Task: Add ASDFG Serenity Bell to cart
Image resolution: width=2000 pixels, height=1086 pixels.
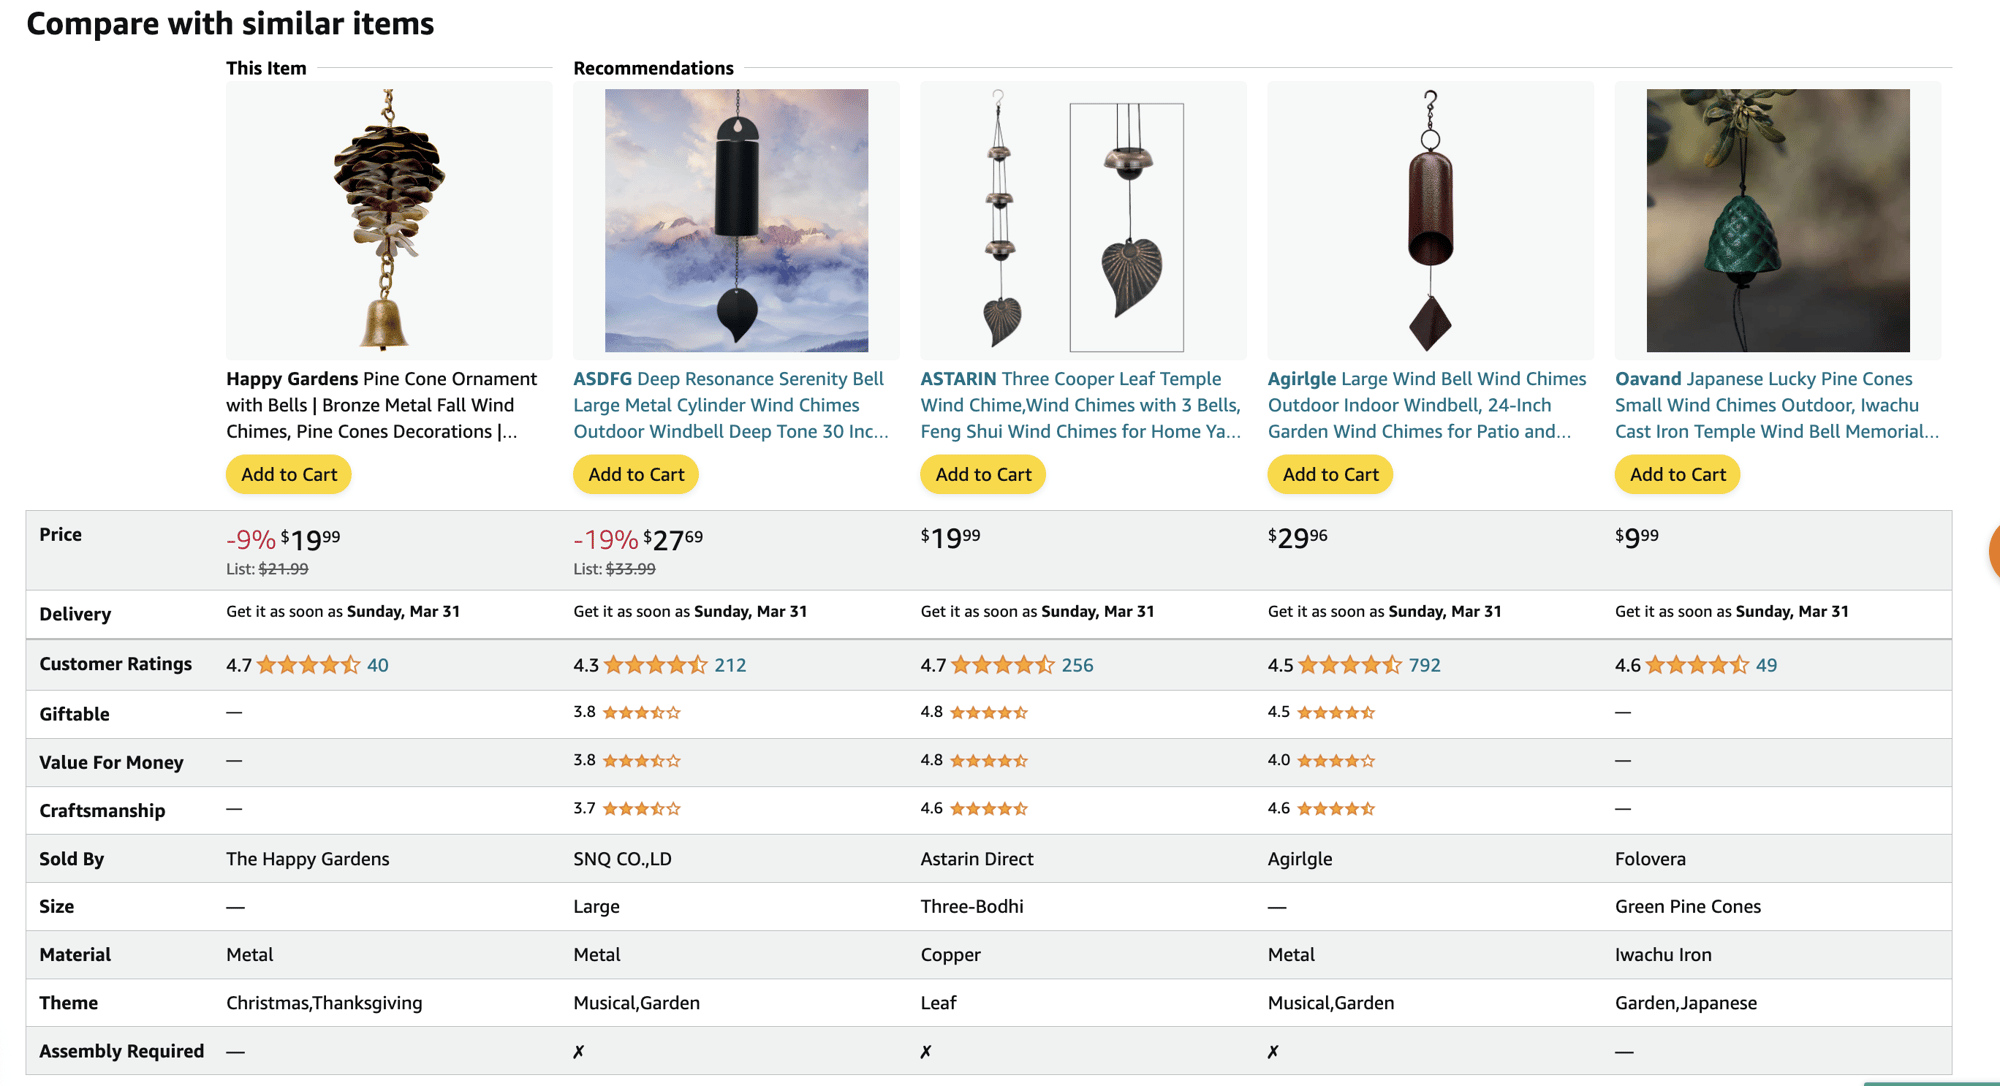Action: pyautogui.click(x=636, y=474)
